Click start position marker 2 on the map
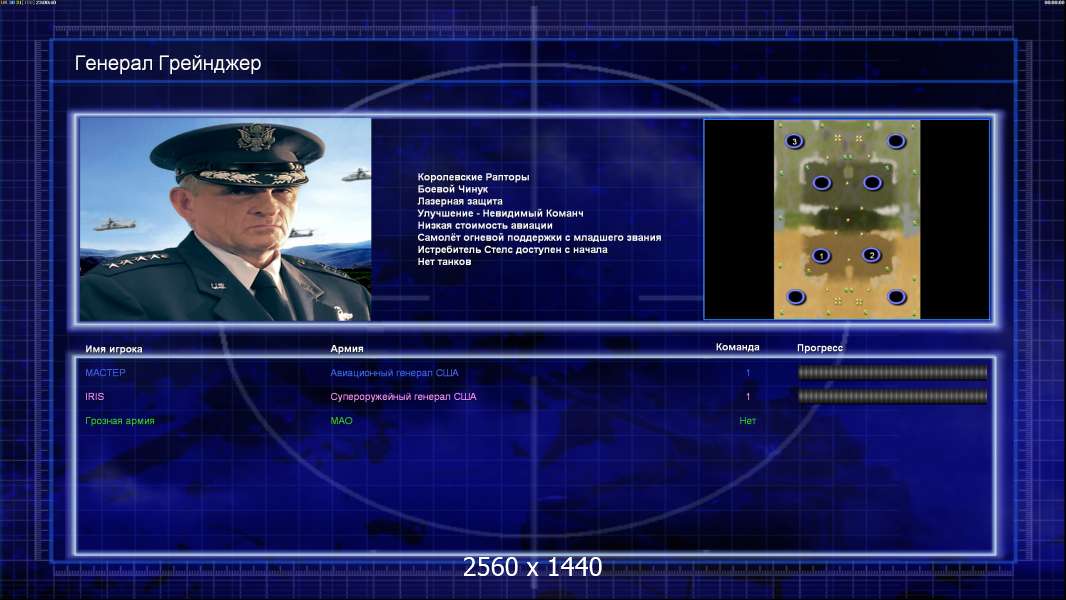This screenshot has width=1066, height=600. [872, 255]
